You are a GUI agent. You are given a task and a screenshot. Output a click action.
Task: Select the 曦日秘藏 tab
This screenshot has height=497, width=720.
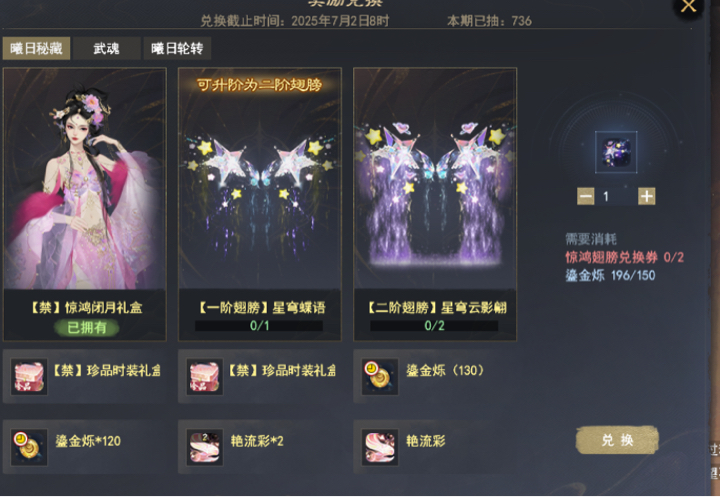click(36, 48)
